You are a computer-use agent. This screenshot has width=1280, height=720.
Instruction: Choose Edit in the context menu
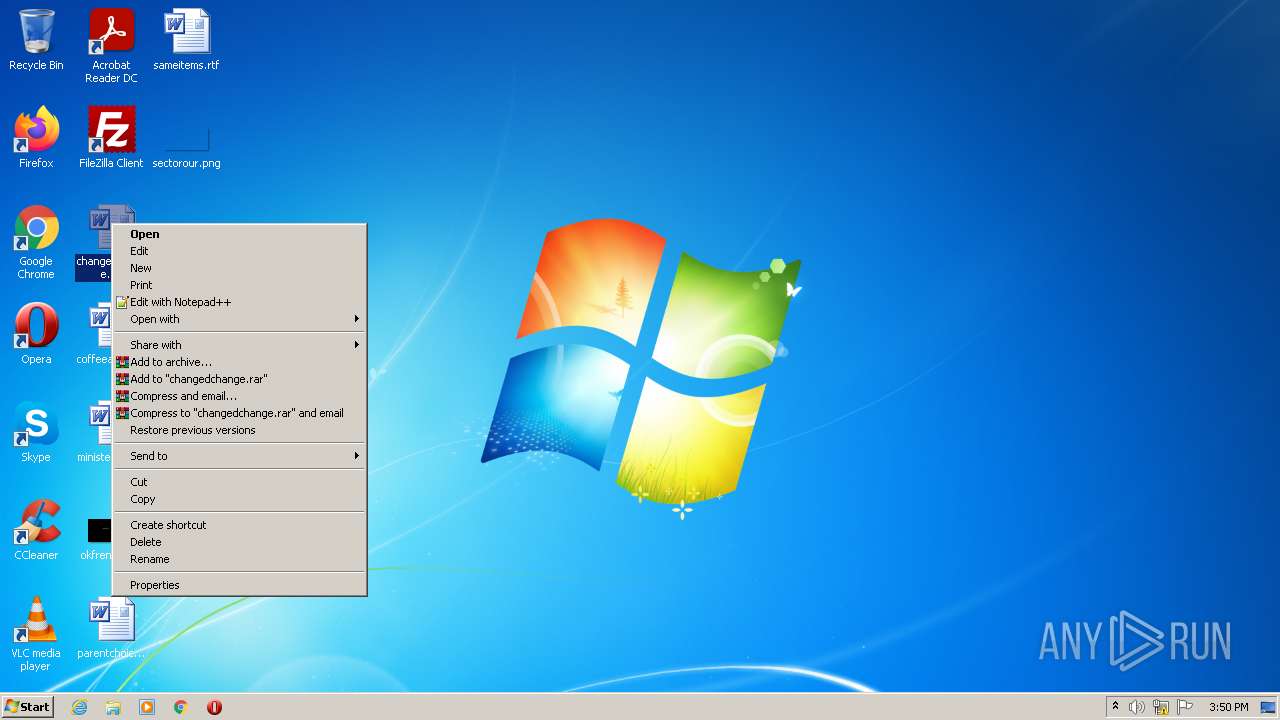239,251
